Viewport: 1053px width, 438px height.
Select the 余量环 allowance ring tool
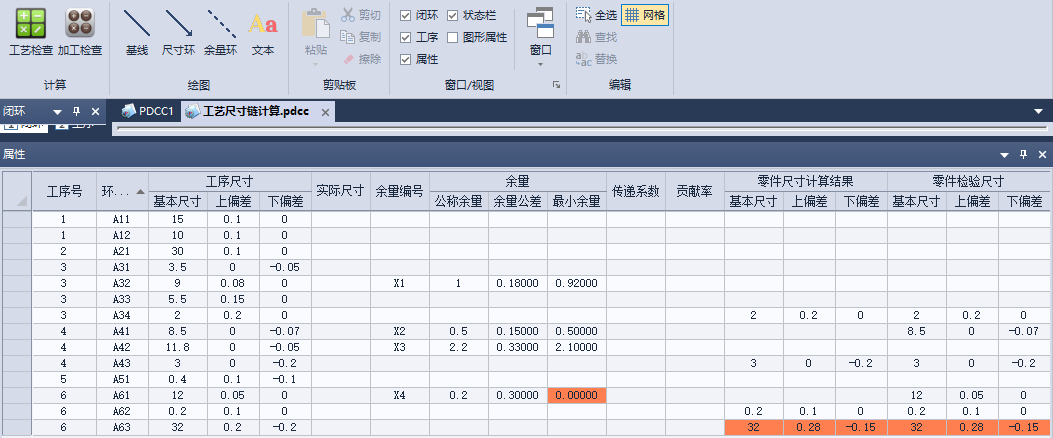coord(221,32)
